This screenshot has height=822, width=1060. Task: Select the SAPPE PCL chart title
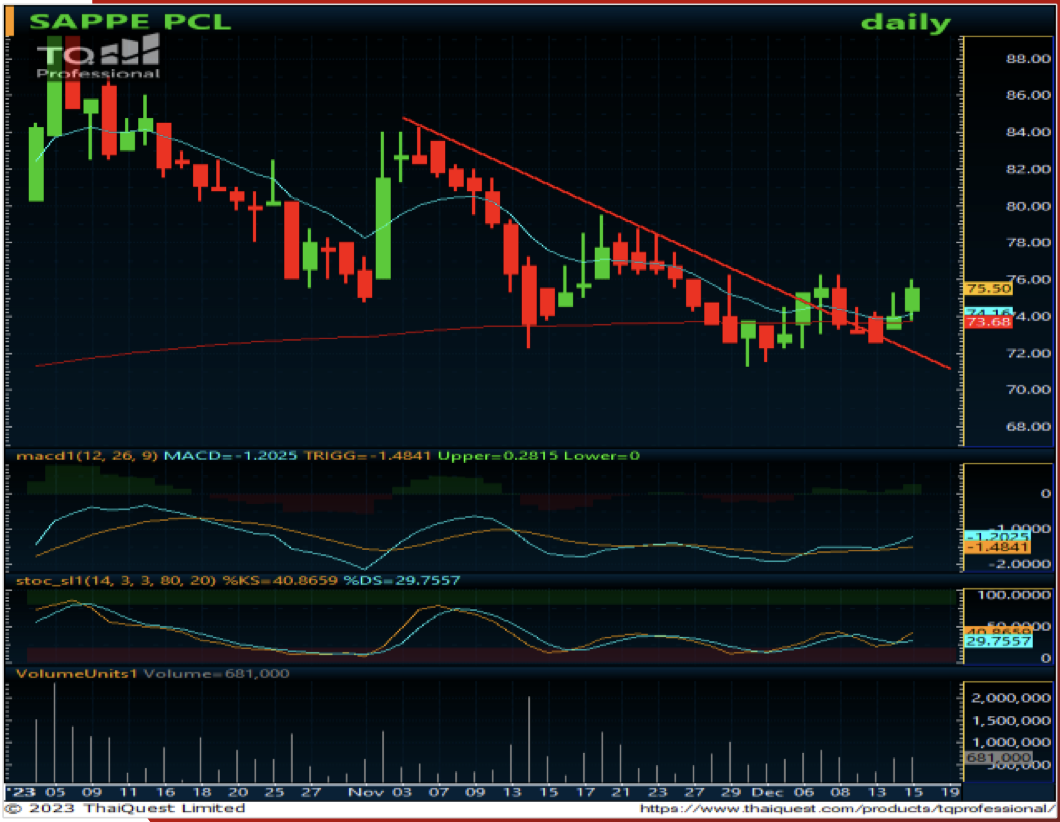tap(130, 22)
